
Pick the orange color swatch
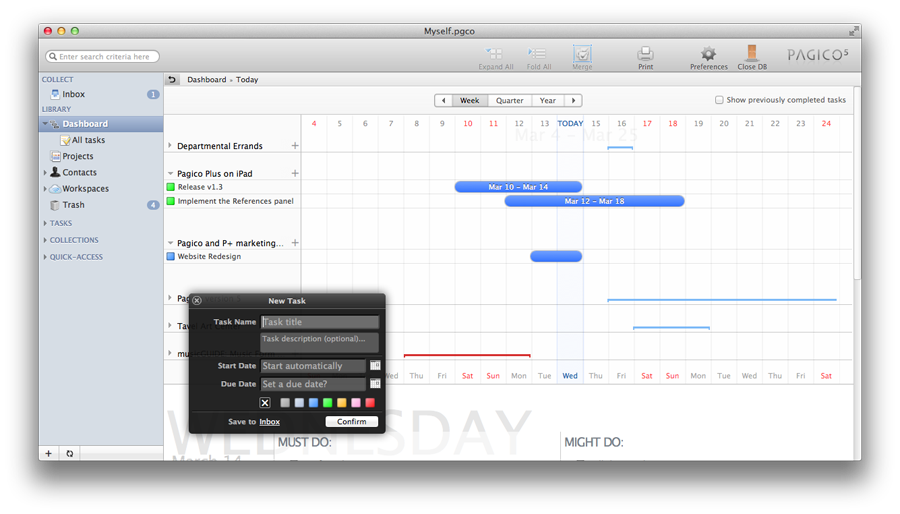(342, 403)
